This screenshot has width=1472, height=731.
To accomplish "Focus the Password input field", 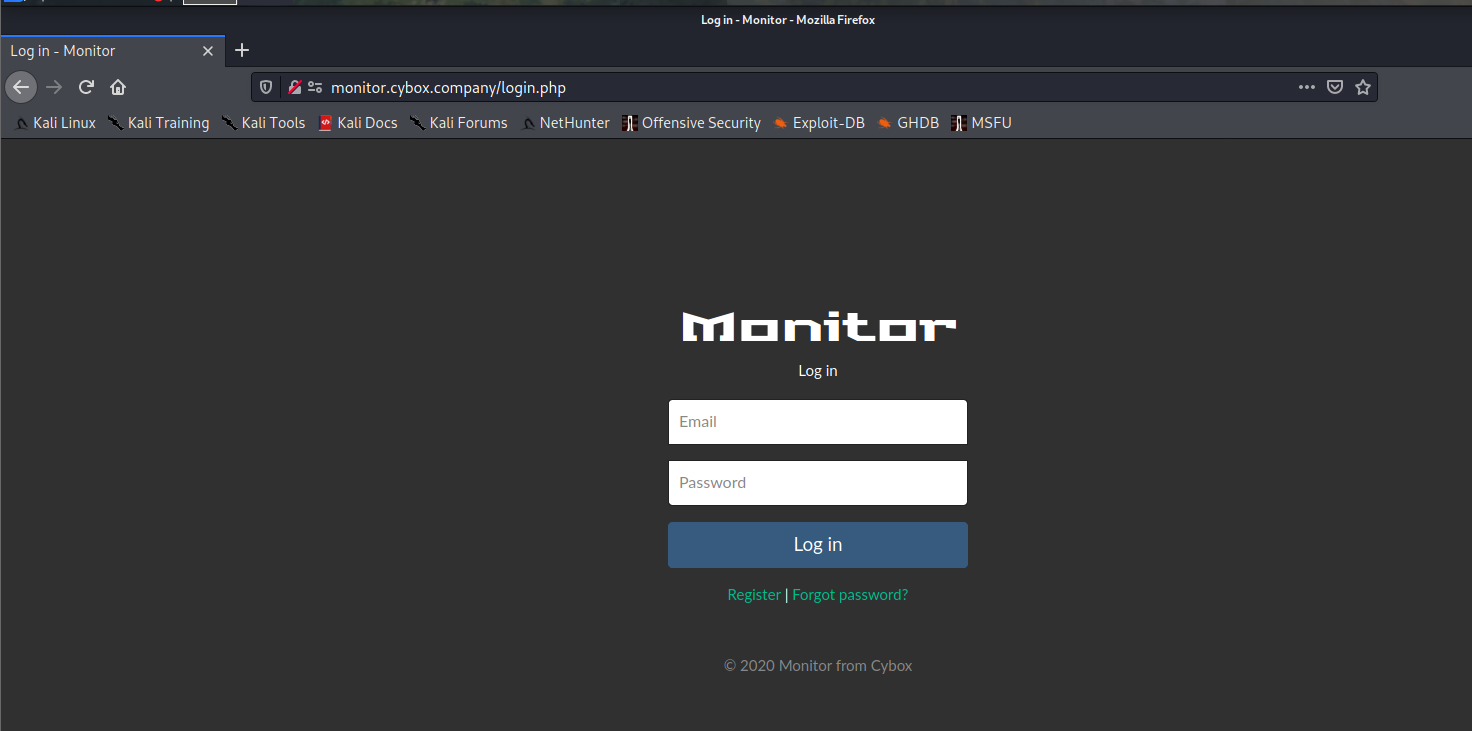I will coord(818,483).
